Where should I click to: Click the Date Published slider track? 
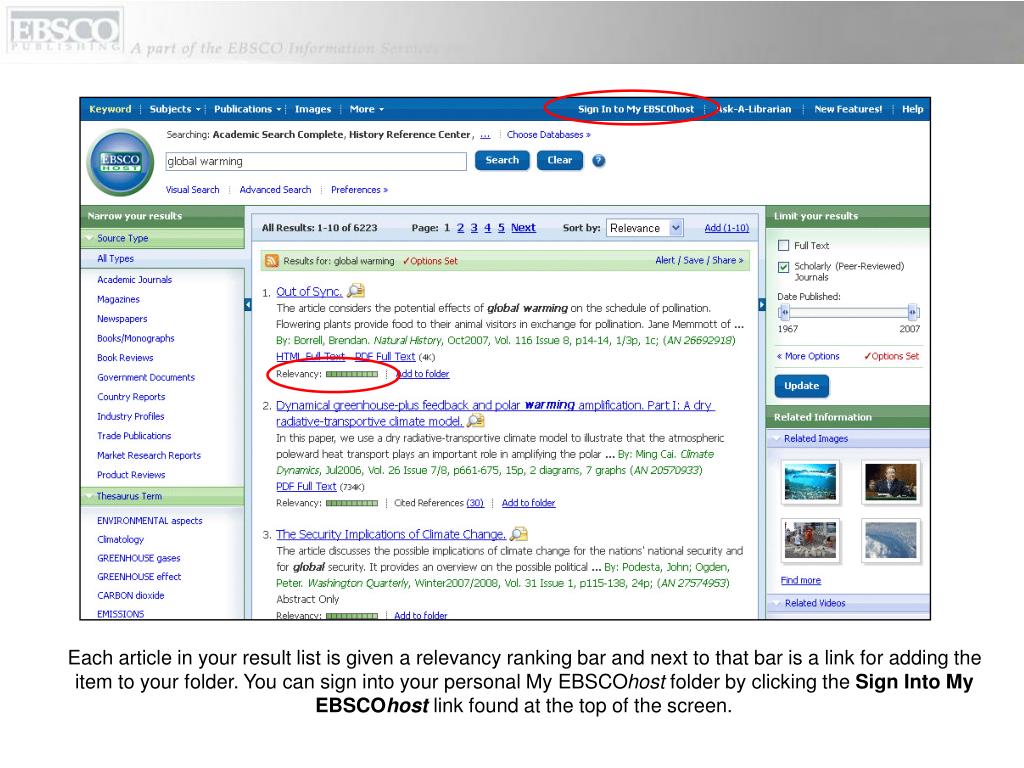[x=848, y=312]
